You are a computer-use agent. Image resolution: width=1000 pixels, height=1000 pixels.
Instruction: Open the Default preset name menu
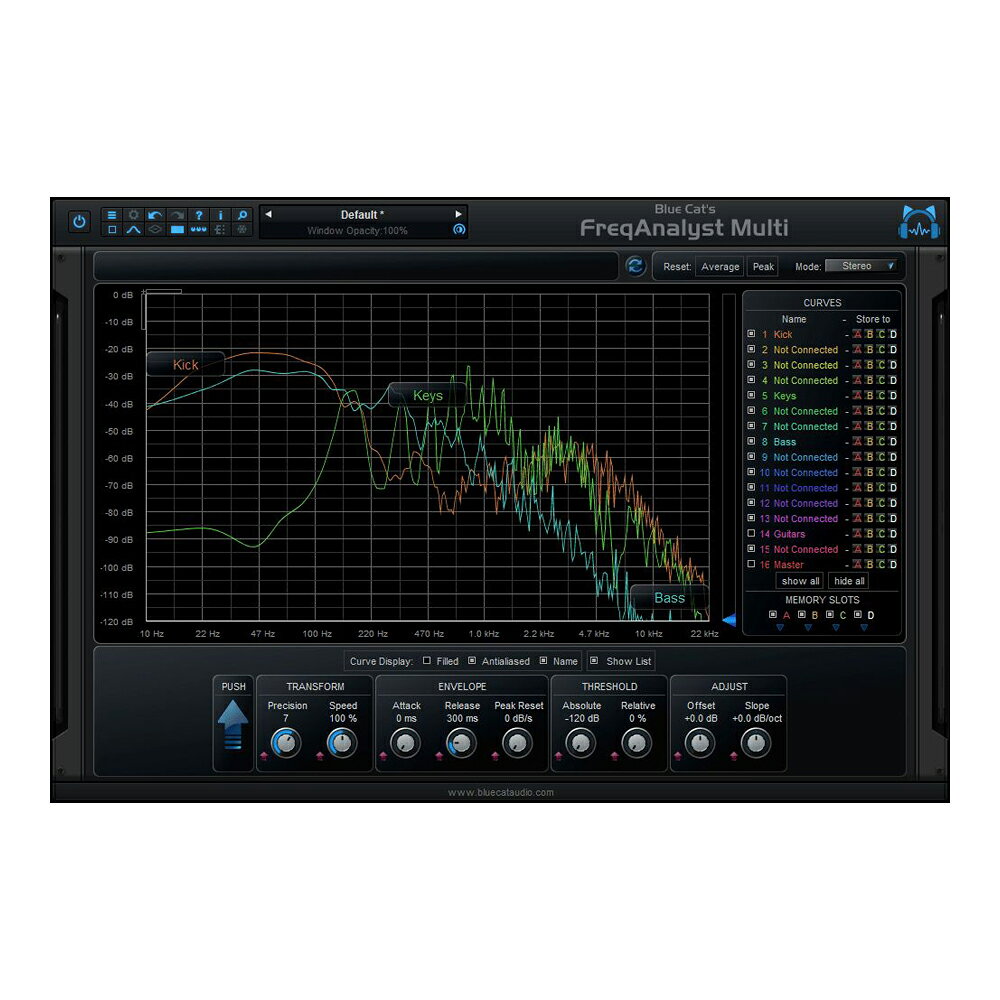coord(362,214)
